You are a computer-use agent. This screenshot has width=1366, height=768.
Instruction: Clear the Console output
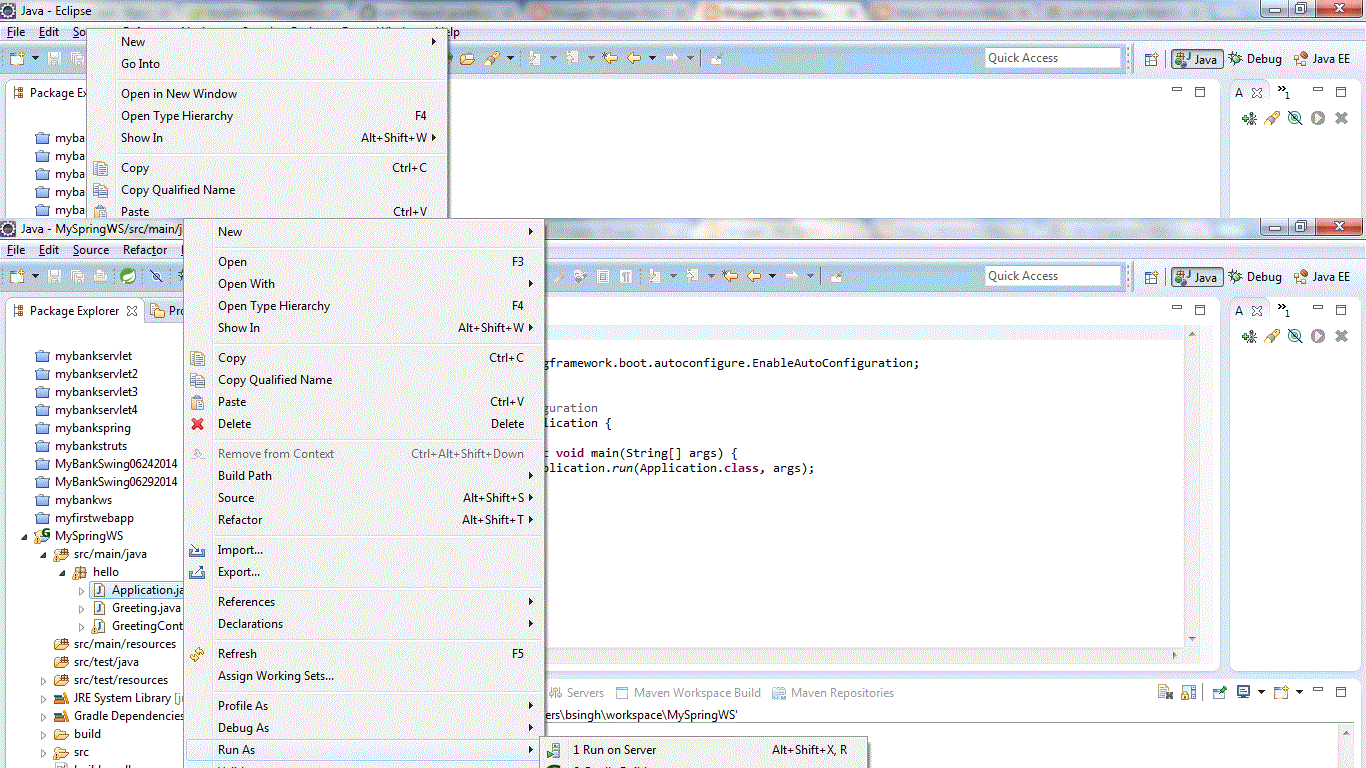[x=1165, y=691]
